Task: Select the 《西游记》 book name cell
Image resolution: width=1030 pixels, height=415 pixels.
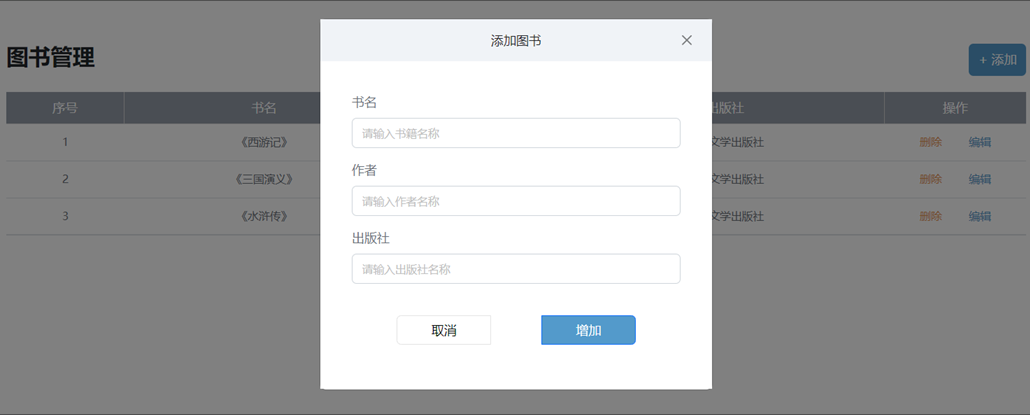Action: tap(264, 142)
